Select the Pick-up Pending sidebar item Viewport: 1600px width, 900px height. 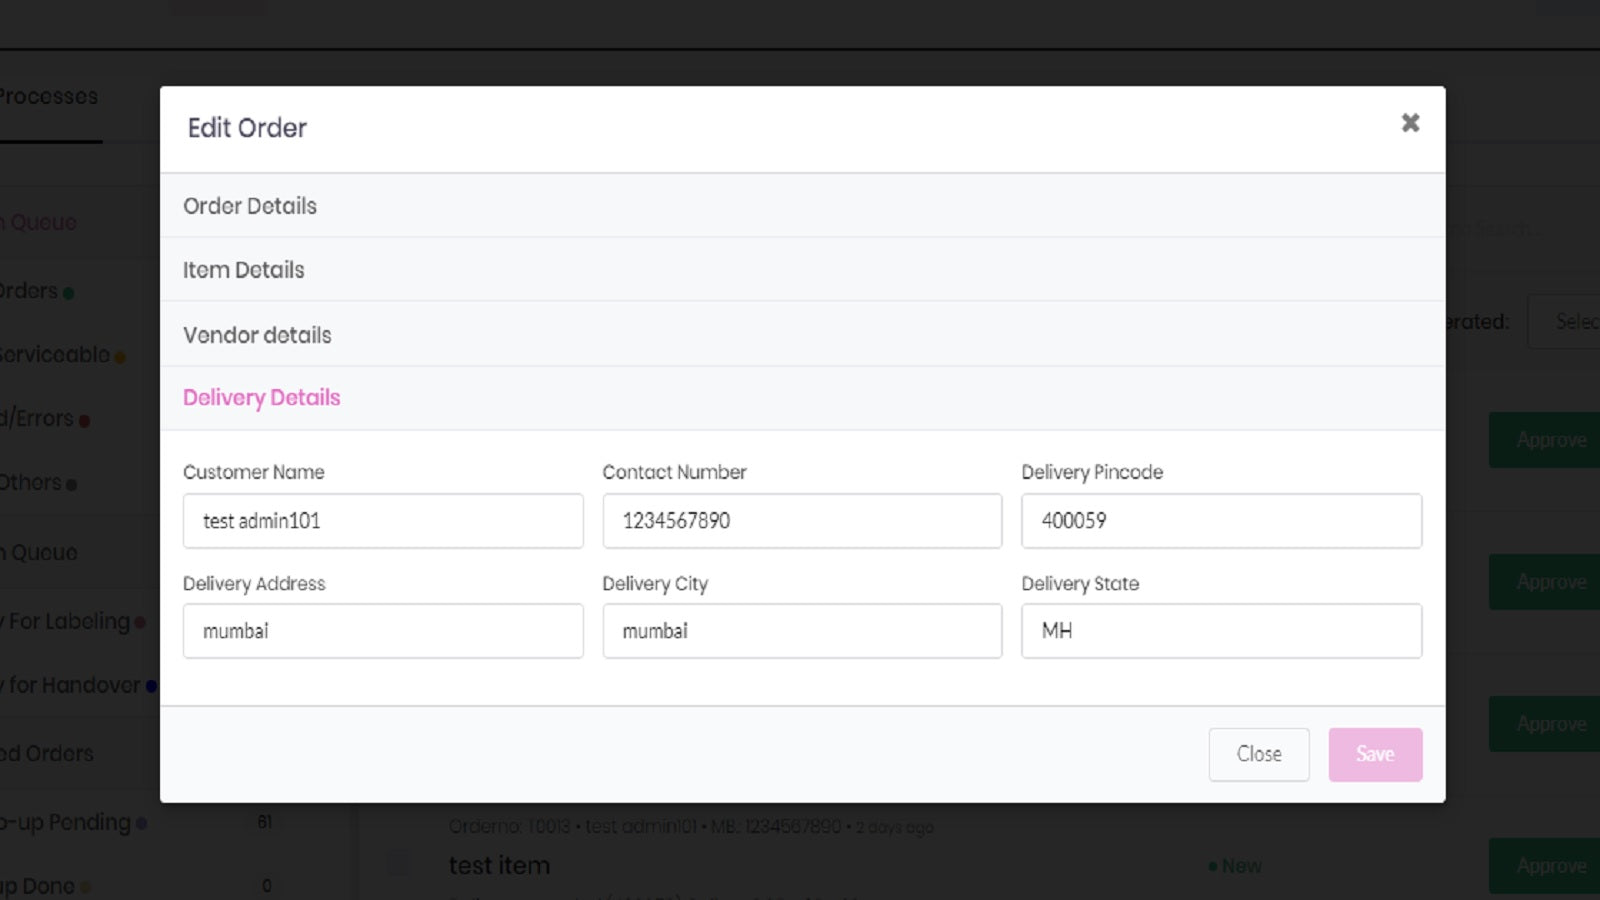point(70,822)
